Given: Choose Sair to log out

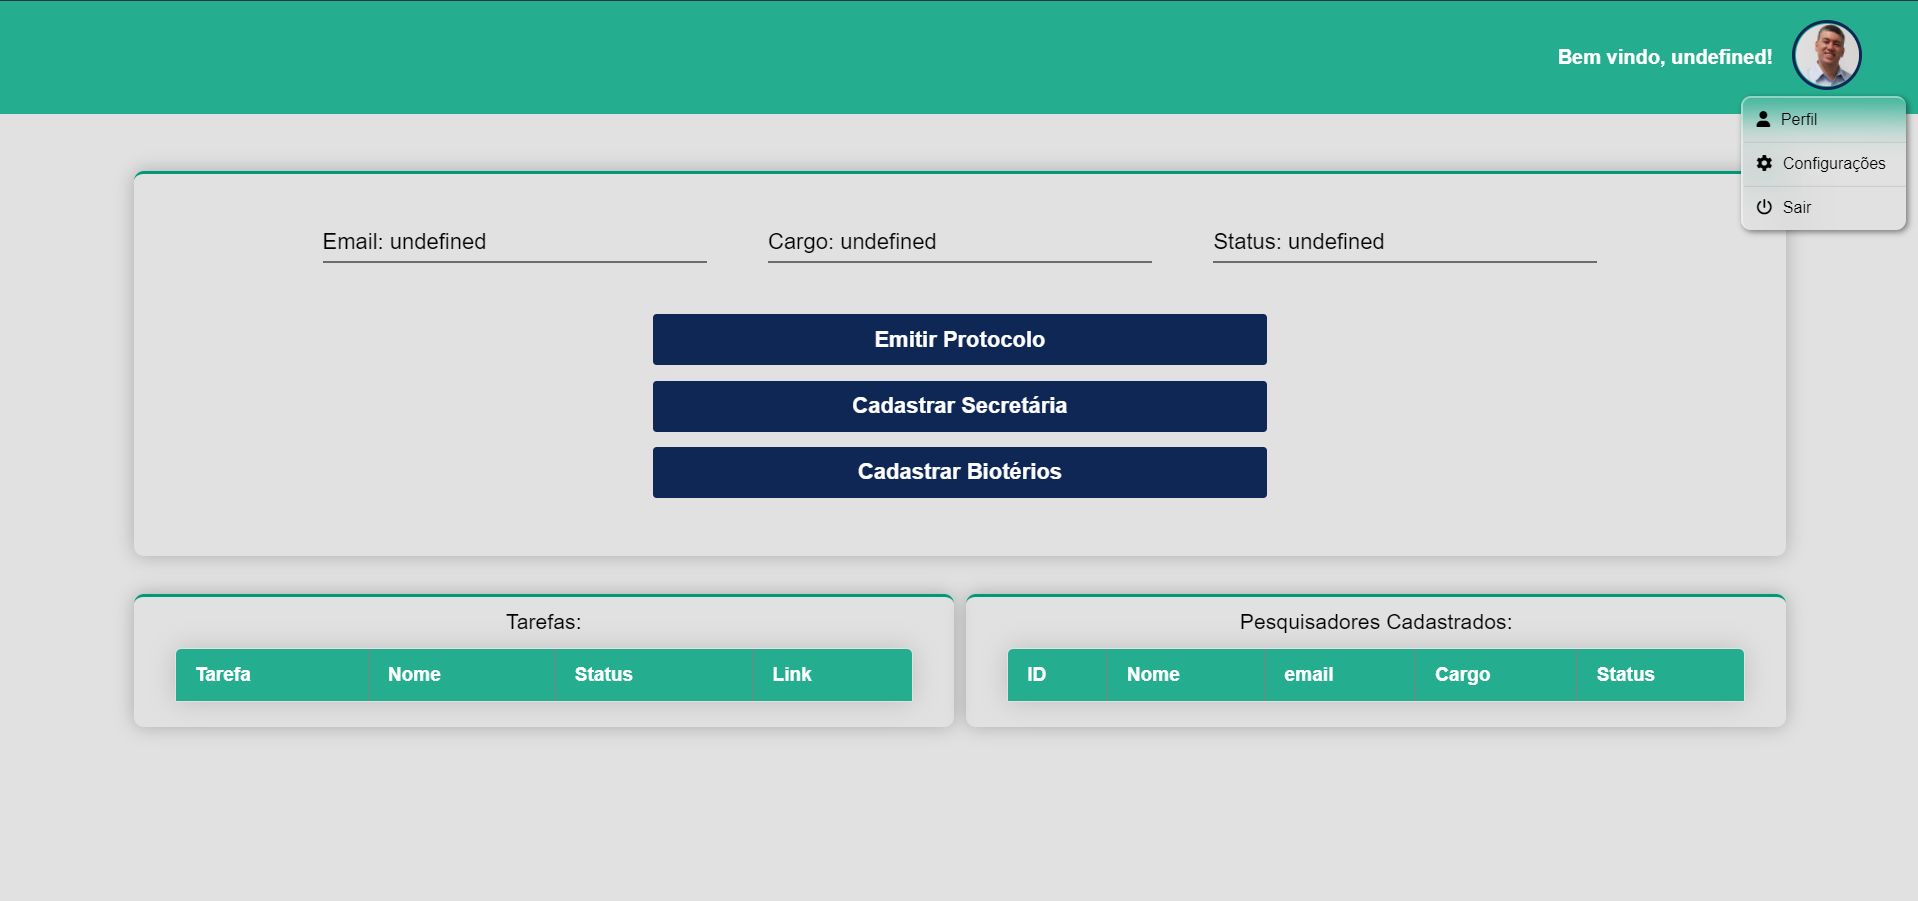Looking at the screenshot, I should 1823,208.
